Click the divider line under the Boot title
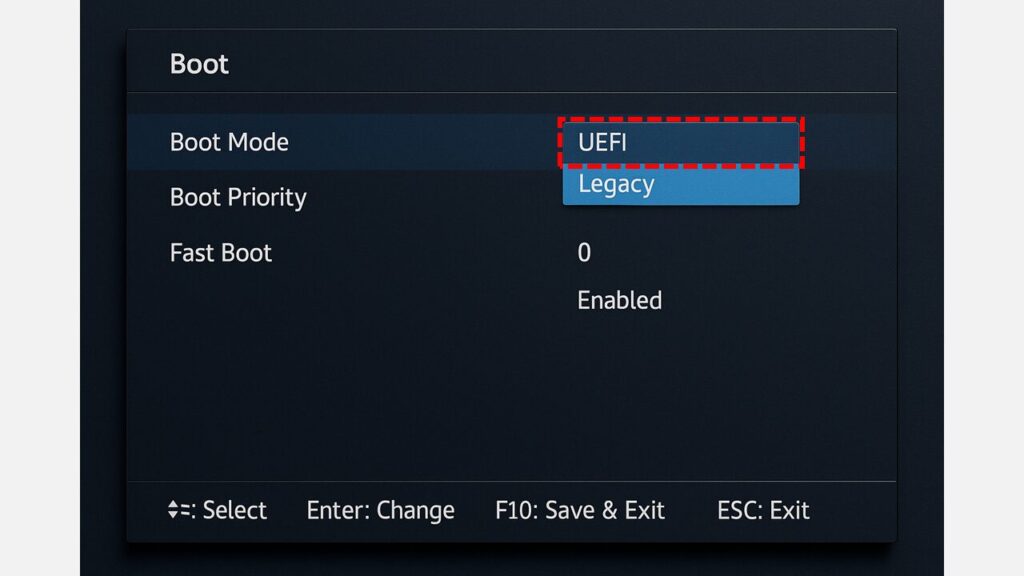The height and width of the screenshot is (576, 1024). (x=510, y=93)
